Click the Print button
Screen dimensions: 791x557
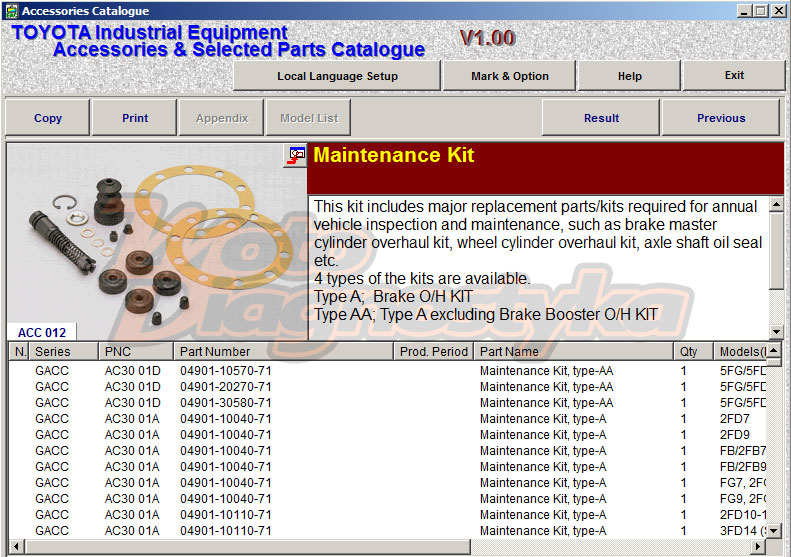click(x=135, y=118)
